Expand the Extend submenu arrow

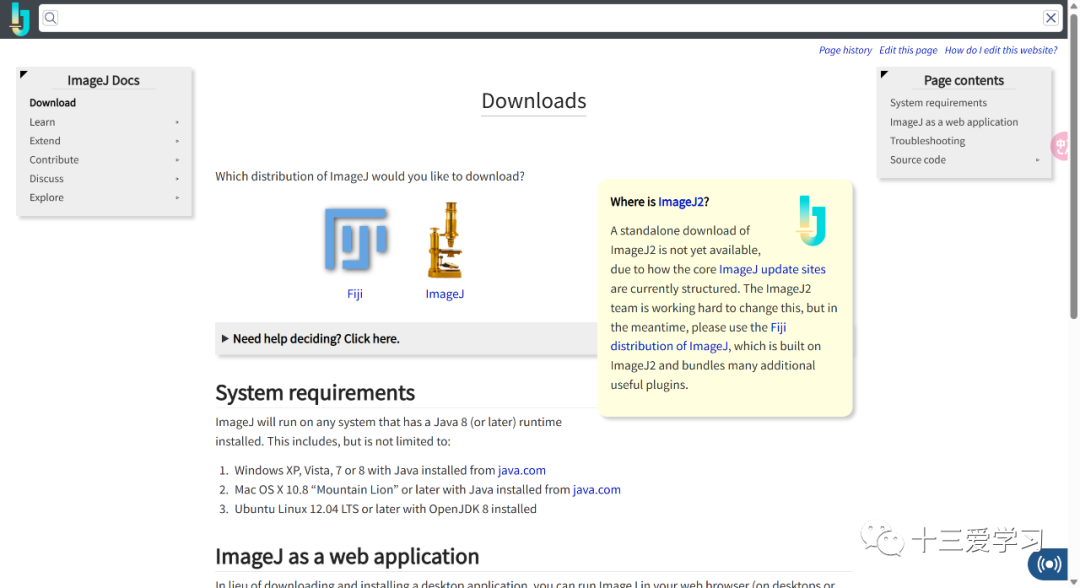(177, 141)
